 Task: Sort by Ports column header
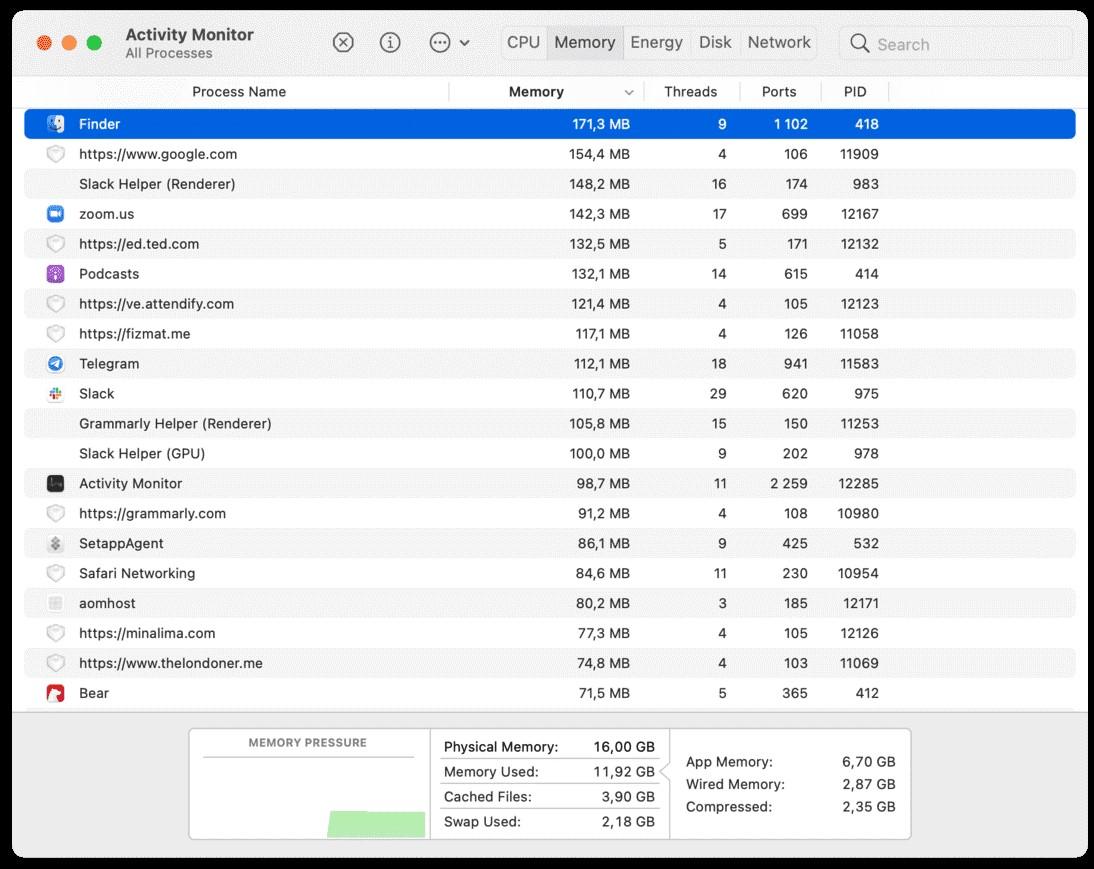coord(779,92)
